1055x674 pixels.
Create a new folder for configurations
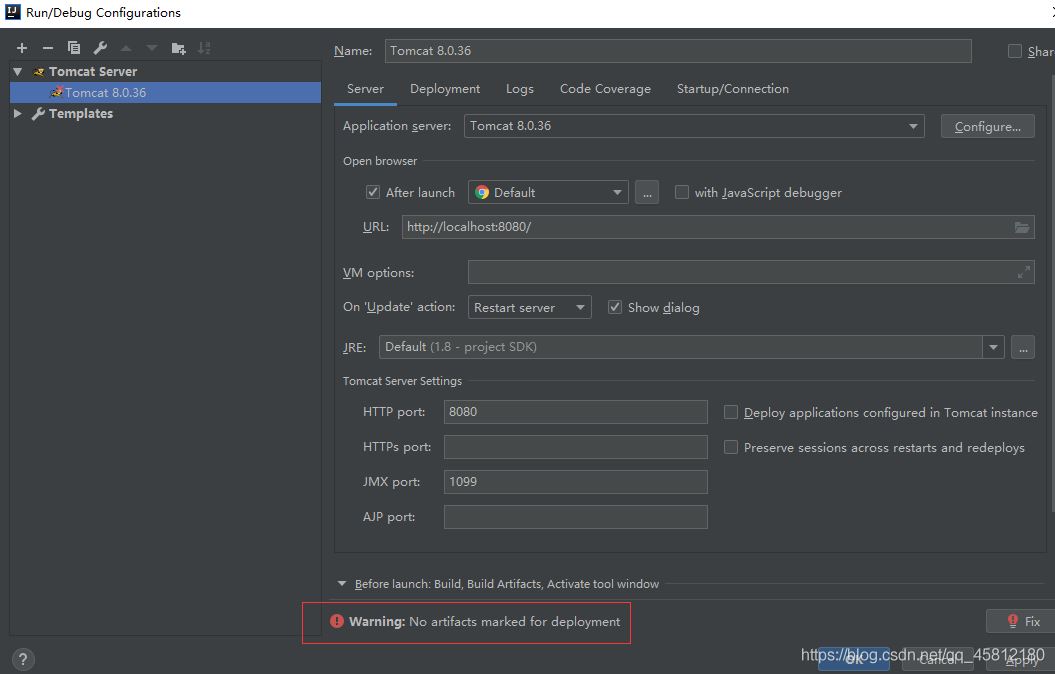(178, 47)
